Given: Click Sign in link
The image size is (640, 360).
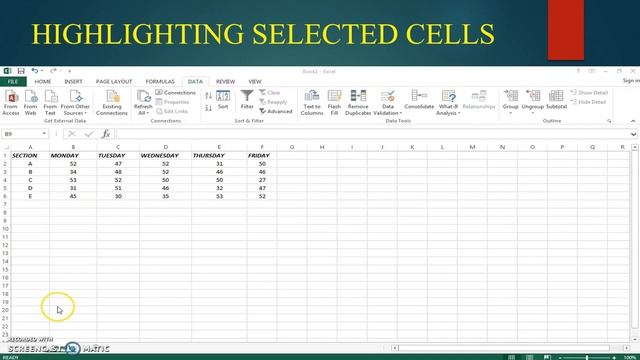Looking at the screenshot, I should click(631, 81).
